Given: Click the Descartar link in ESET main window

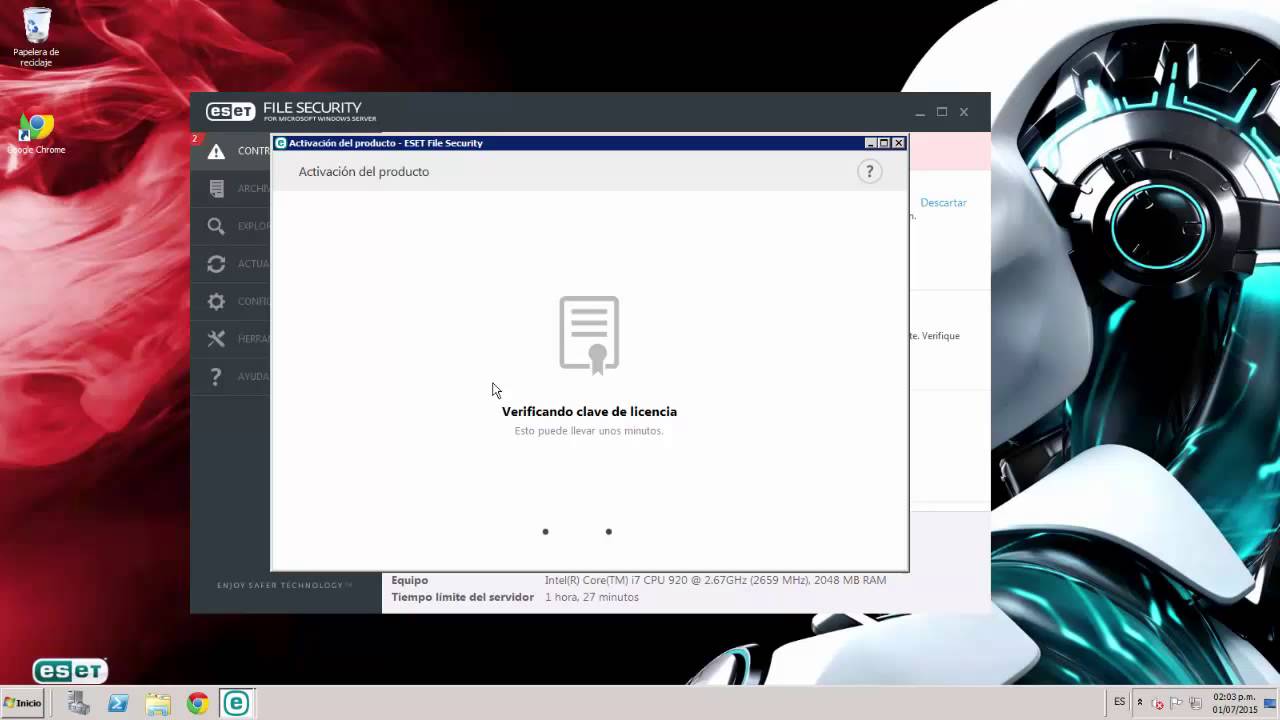Looking at the screenshot, I should click(x=943, y=202).
